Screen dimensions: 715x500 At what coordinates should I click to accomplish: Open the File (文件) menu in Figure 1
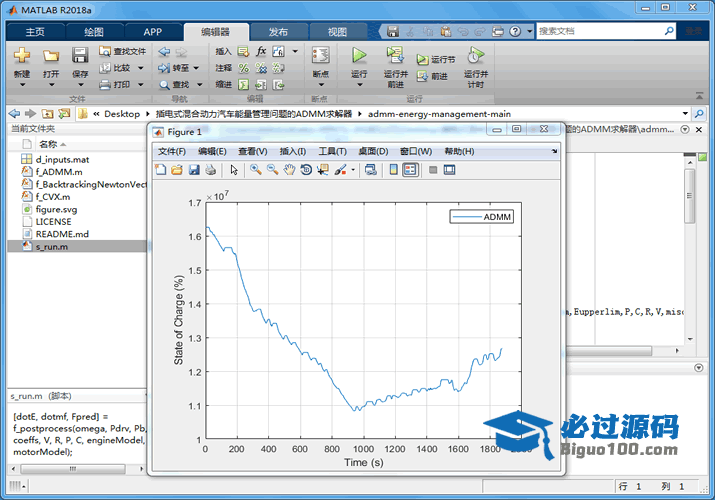coord(172,151)
